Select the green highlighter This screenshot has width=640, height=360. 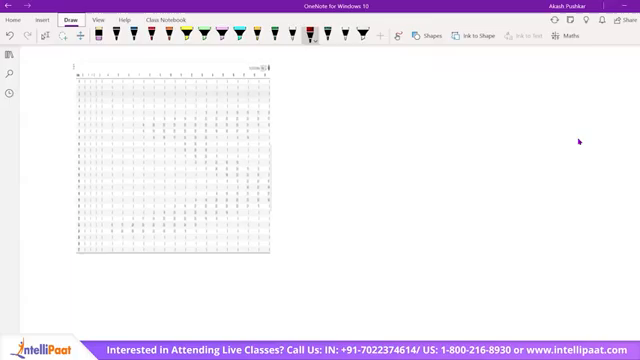[204, 34]
